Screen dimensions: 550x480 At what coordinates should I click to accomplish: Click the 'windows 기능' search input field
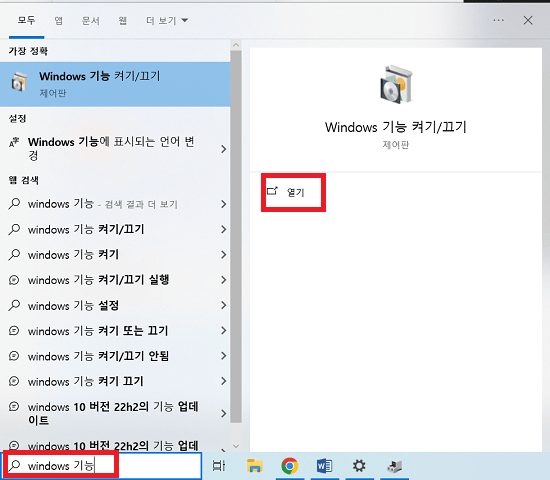(x=102, y=465)
